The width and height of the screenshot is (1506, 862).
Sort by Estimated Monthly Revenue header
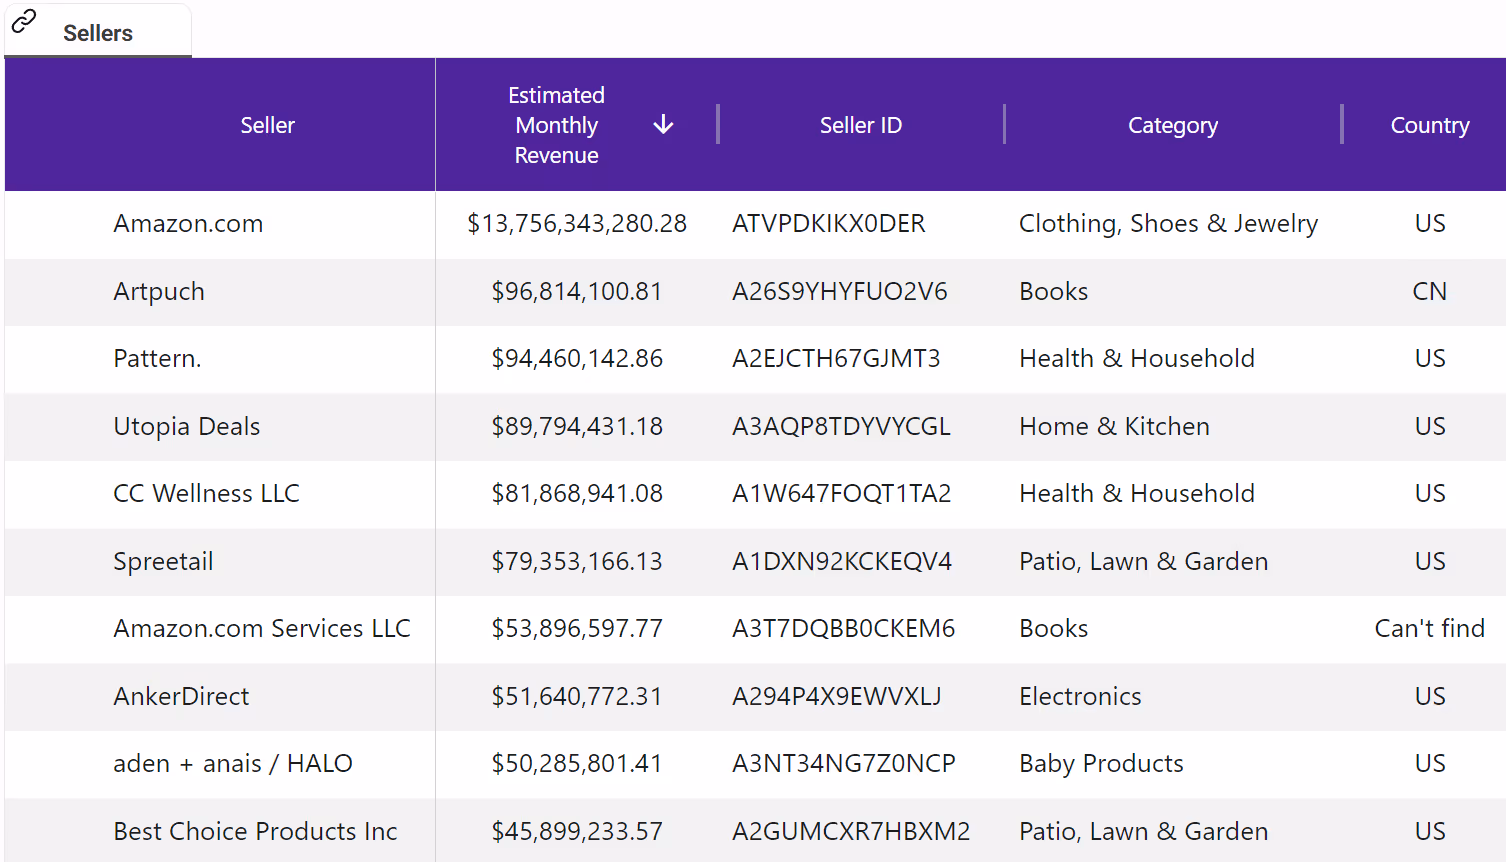pyautogui.click(x=556, y=125)
